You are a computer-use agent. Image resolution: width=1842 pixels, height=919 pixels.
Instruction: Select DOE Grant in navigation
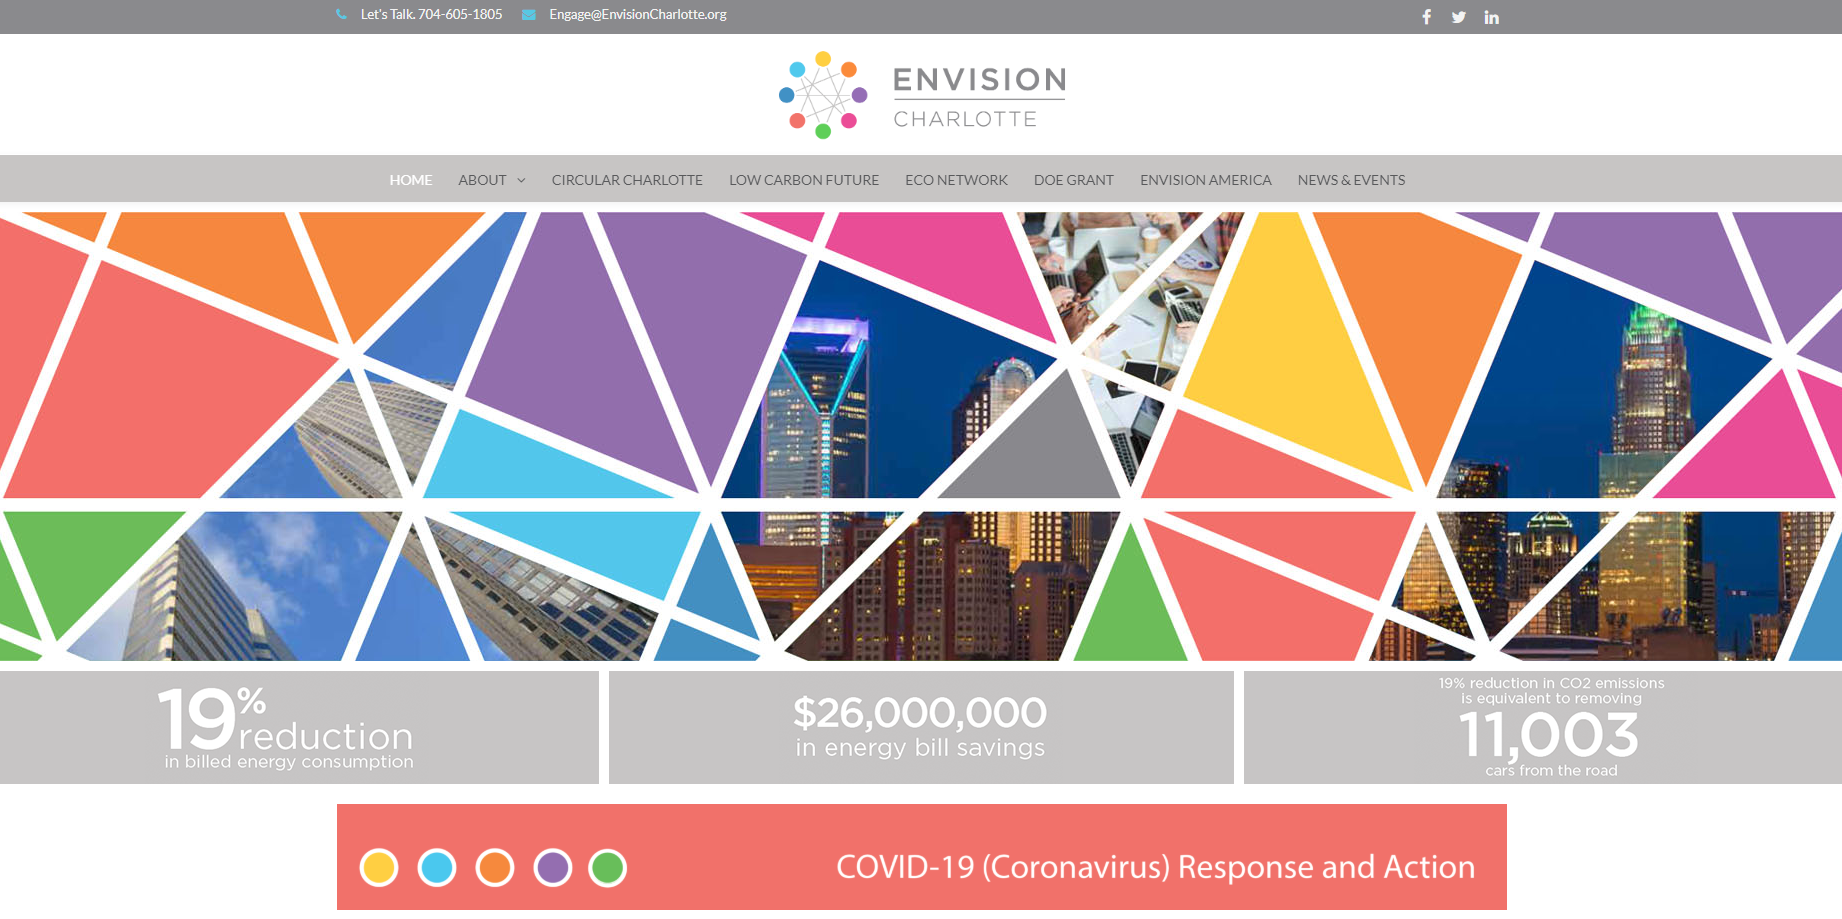tap(1073, 180)
